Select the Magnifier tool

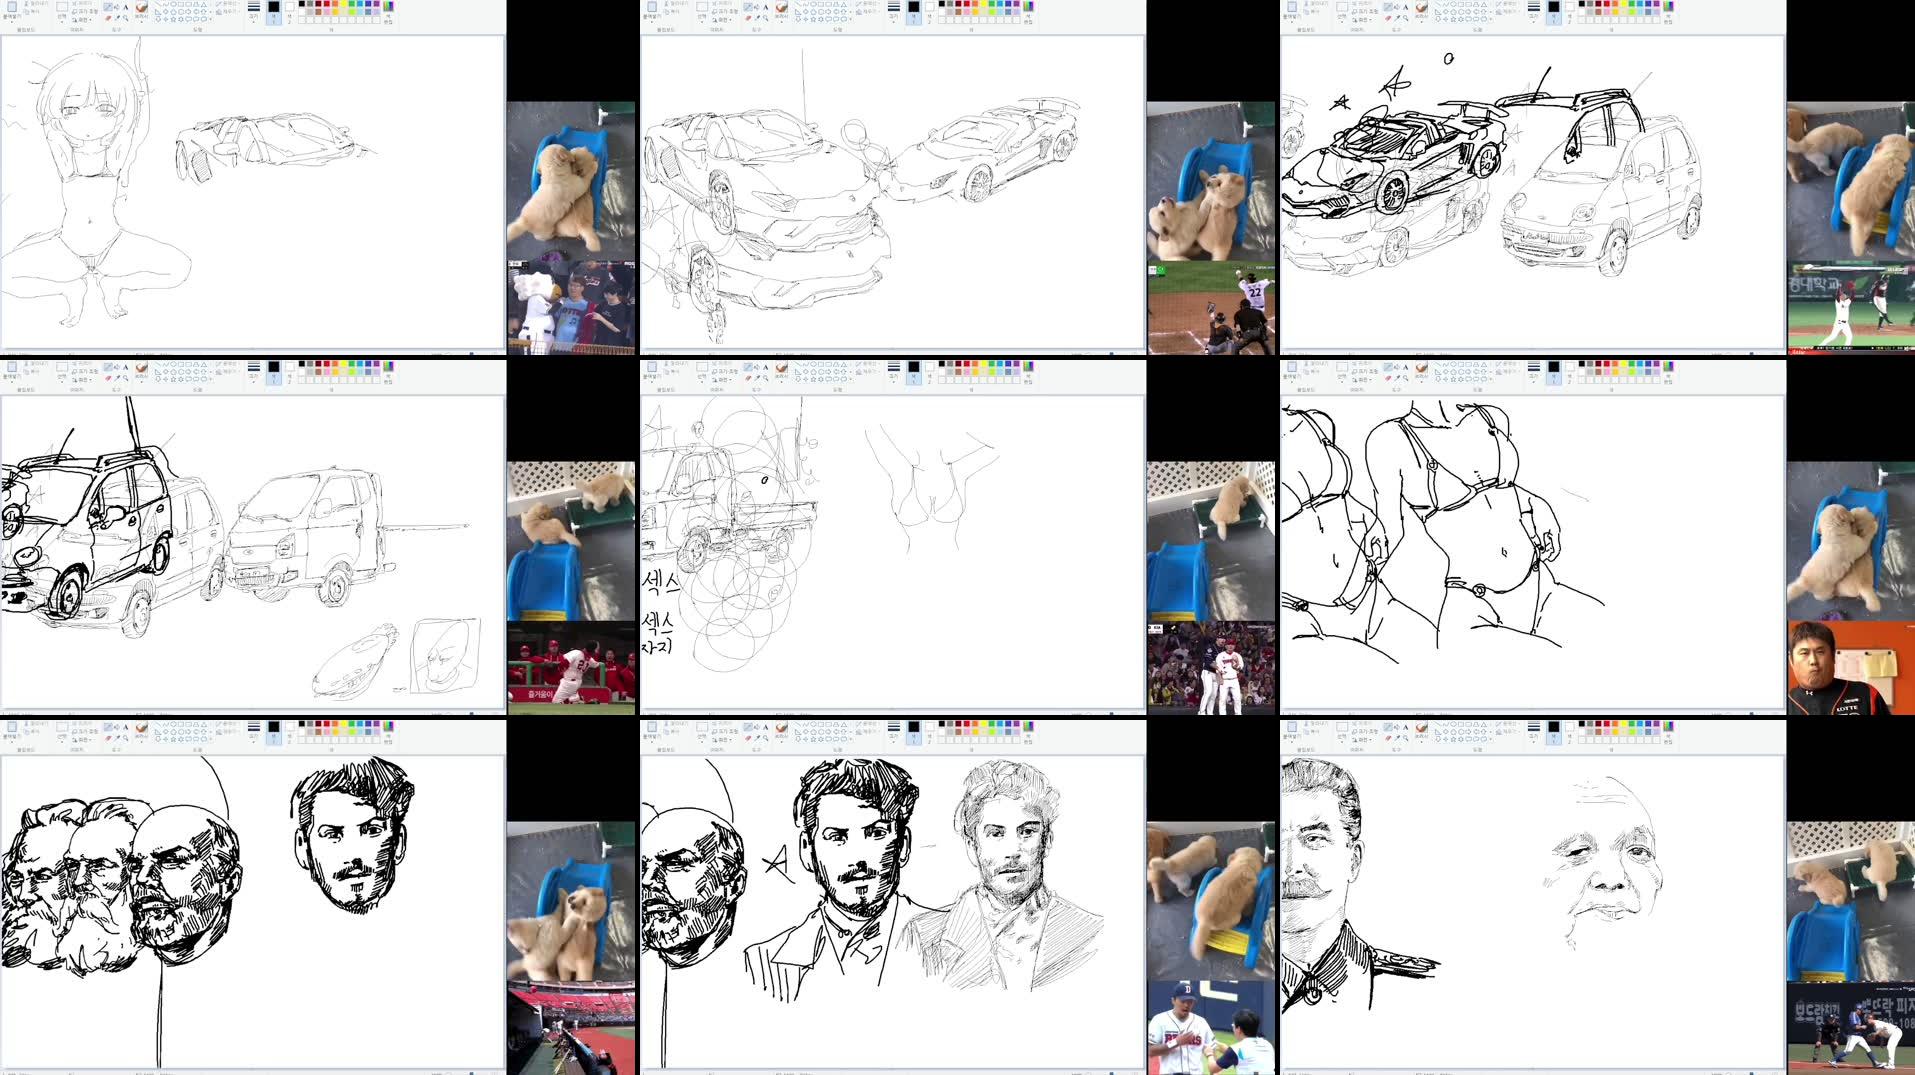[x=126, y=18]
